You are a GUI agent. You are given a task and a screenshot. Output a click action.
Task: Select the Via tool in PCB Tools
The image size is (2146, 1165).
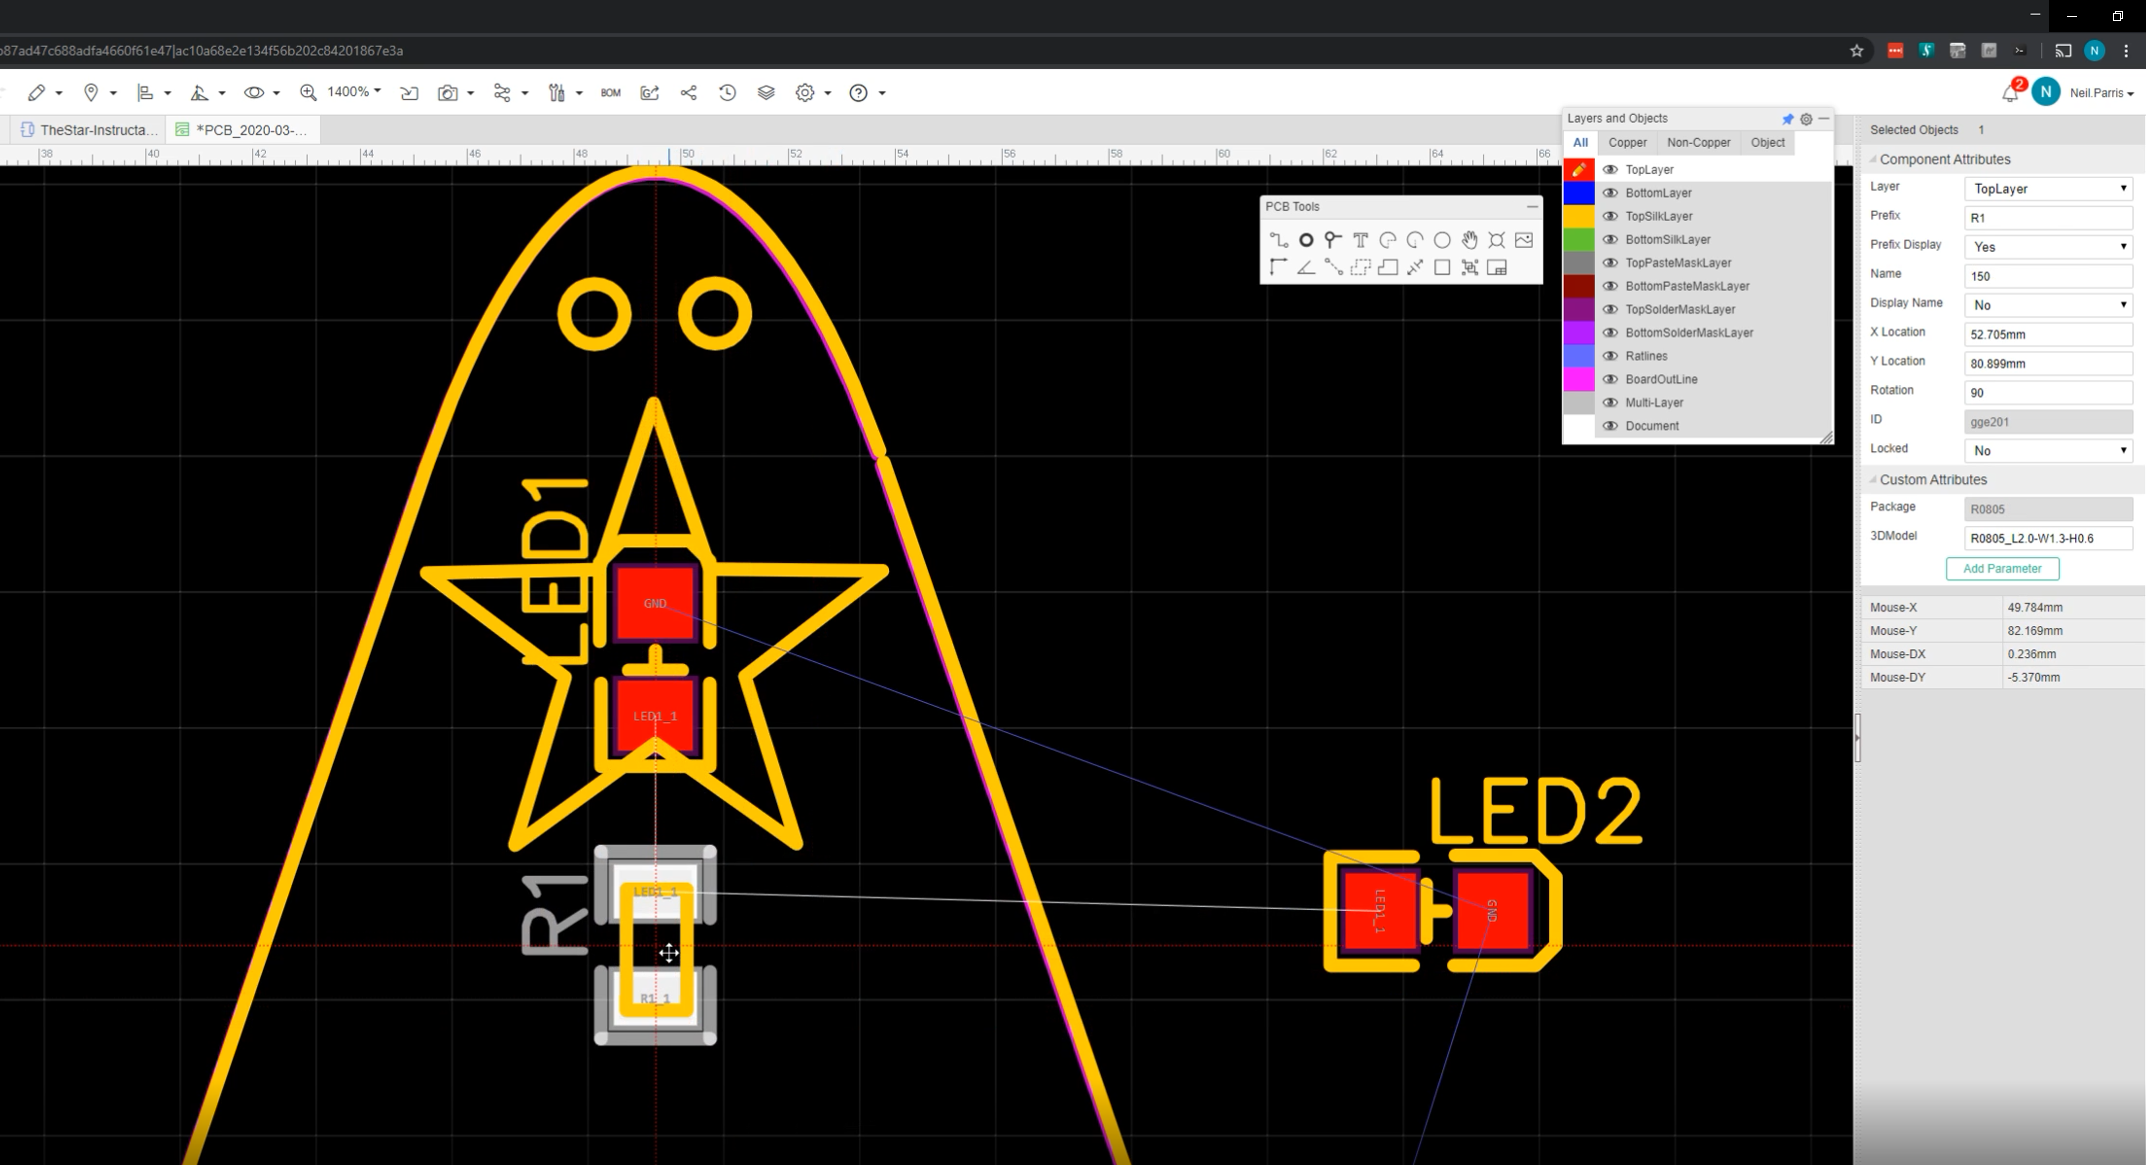tap(1332, 240)
